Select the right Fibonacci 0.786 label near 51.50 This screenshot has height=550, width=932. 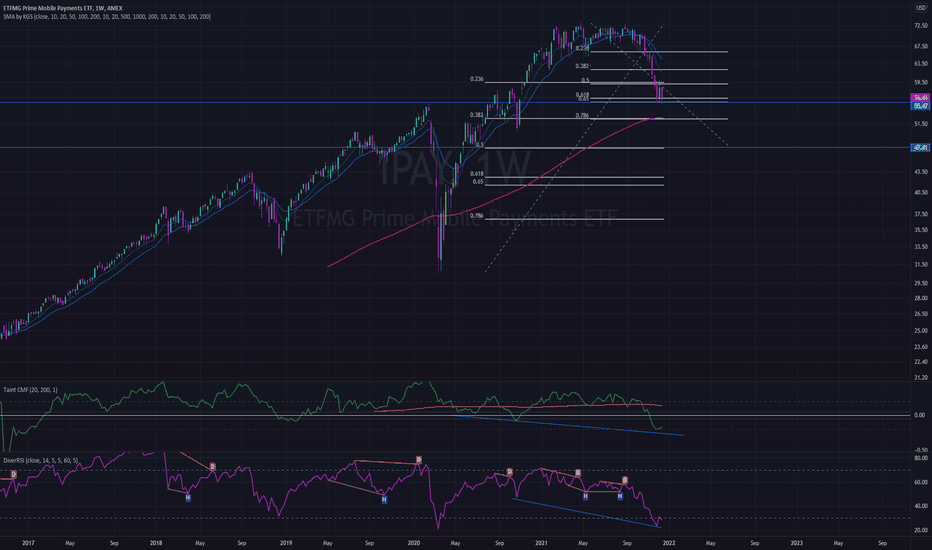(x=582, y=116)
